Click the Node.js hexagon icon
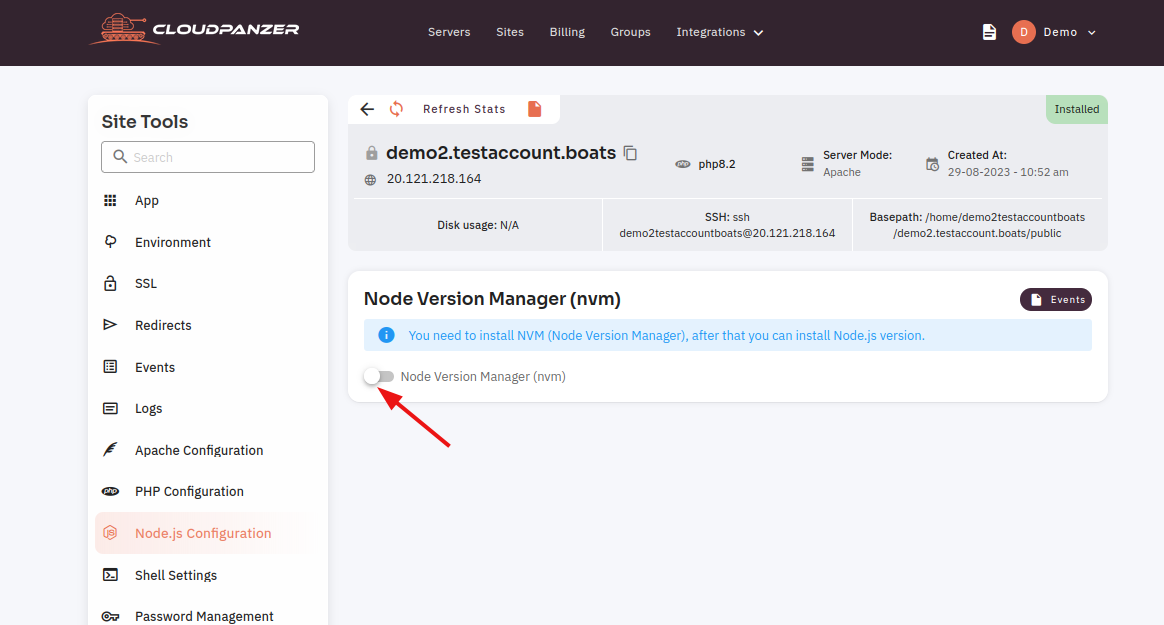This screenshot has height=625, width=1164. tap(110, 533)
